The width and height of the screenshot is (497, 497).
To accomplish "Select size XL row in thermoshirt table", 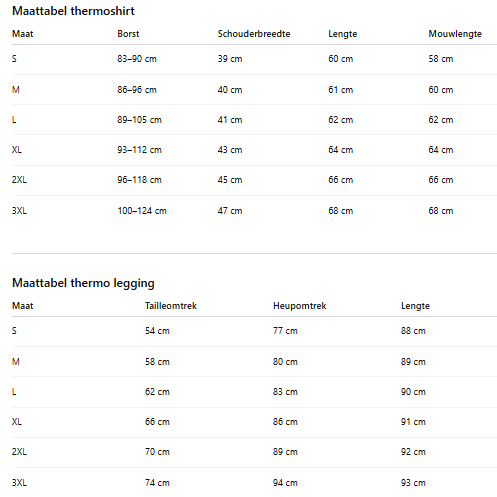I will pyautogui.click(x=254, y=150).
